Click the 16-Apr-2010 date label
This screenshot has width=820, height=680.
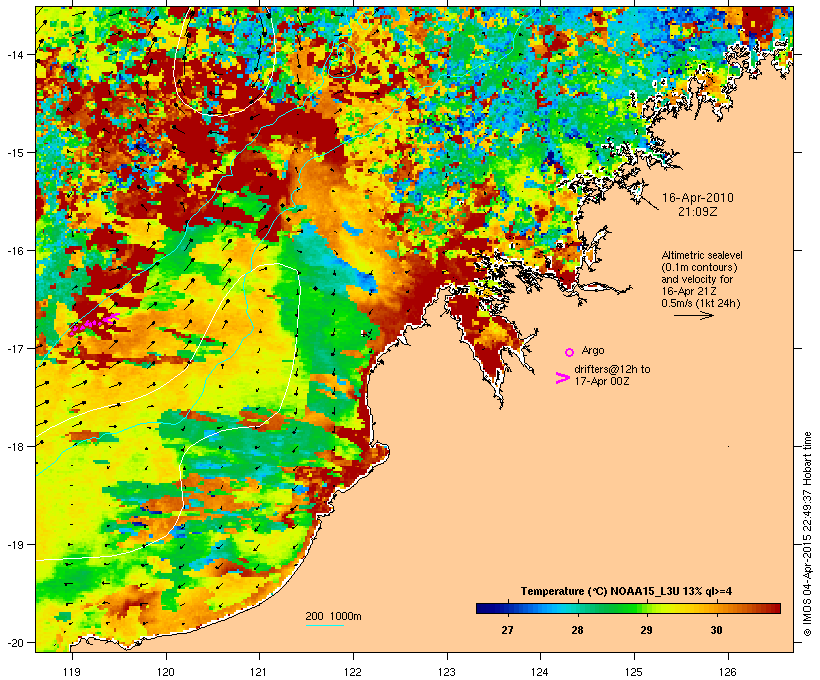coord(698,198)
